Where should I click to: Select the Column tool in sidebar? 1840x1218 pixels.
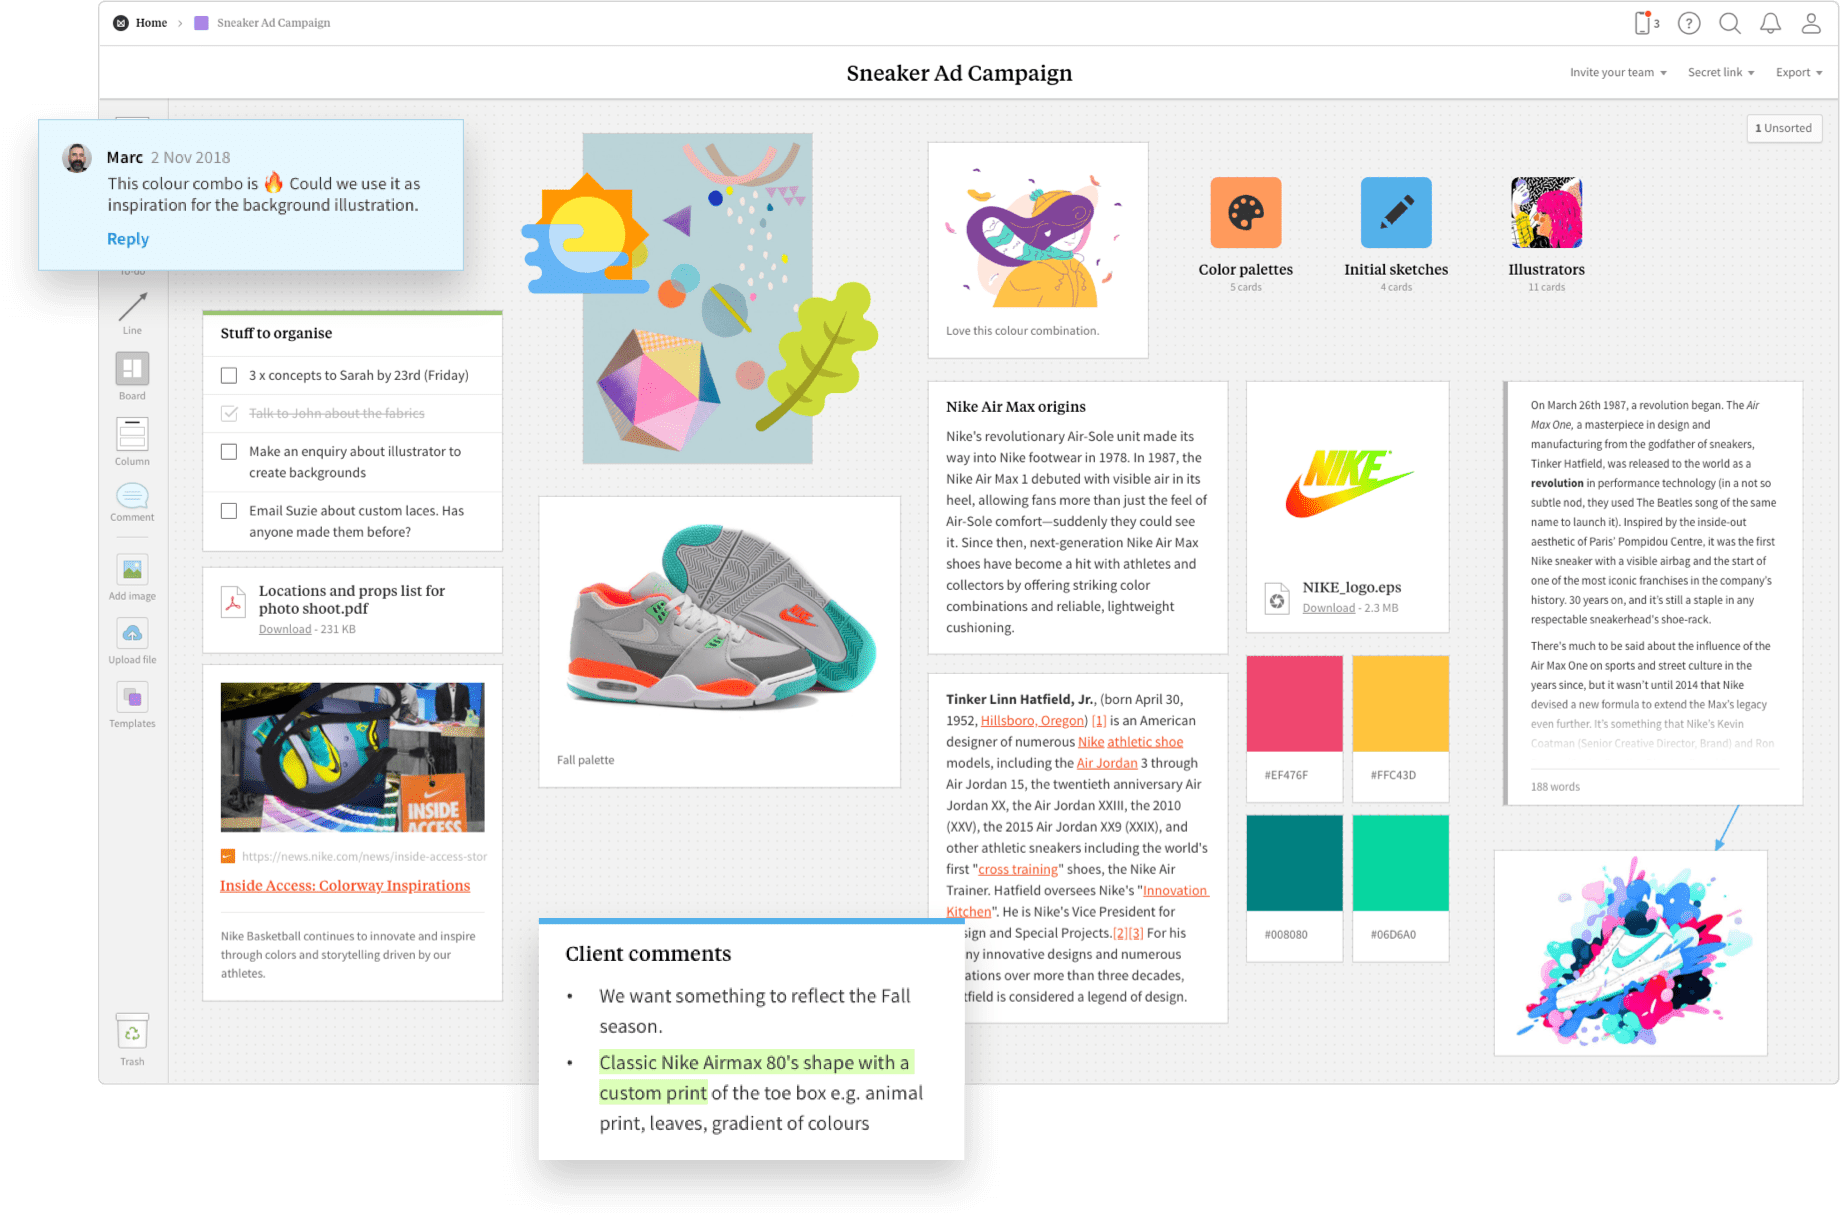[x=132, y=441]
